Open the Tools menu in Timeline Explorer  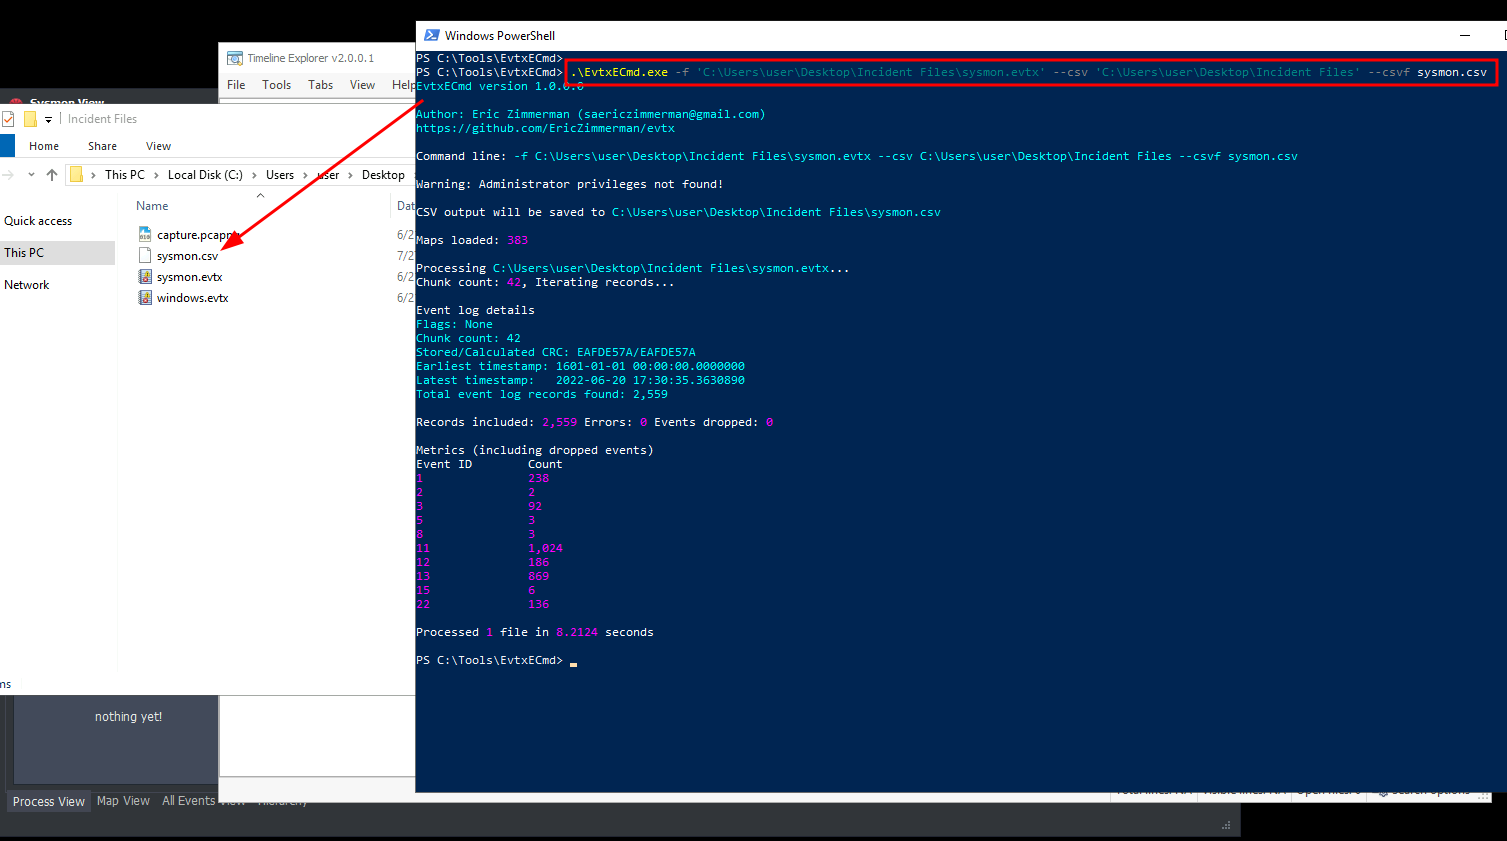tap(277, 85)
